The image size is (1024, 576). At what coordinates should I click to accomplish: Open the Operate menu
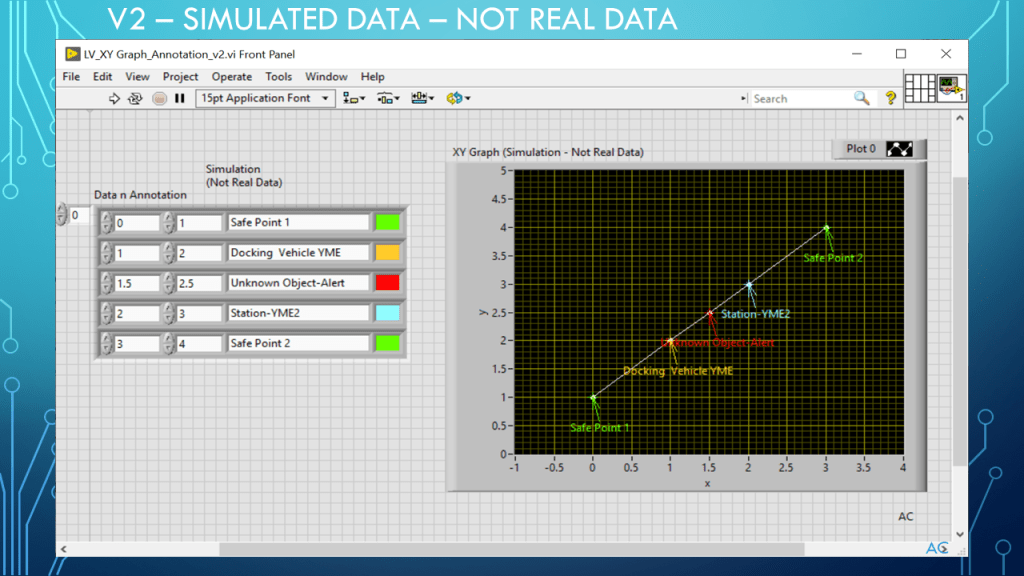pyautogui.click(x=232, y=77)
